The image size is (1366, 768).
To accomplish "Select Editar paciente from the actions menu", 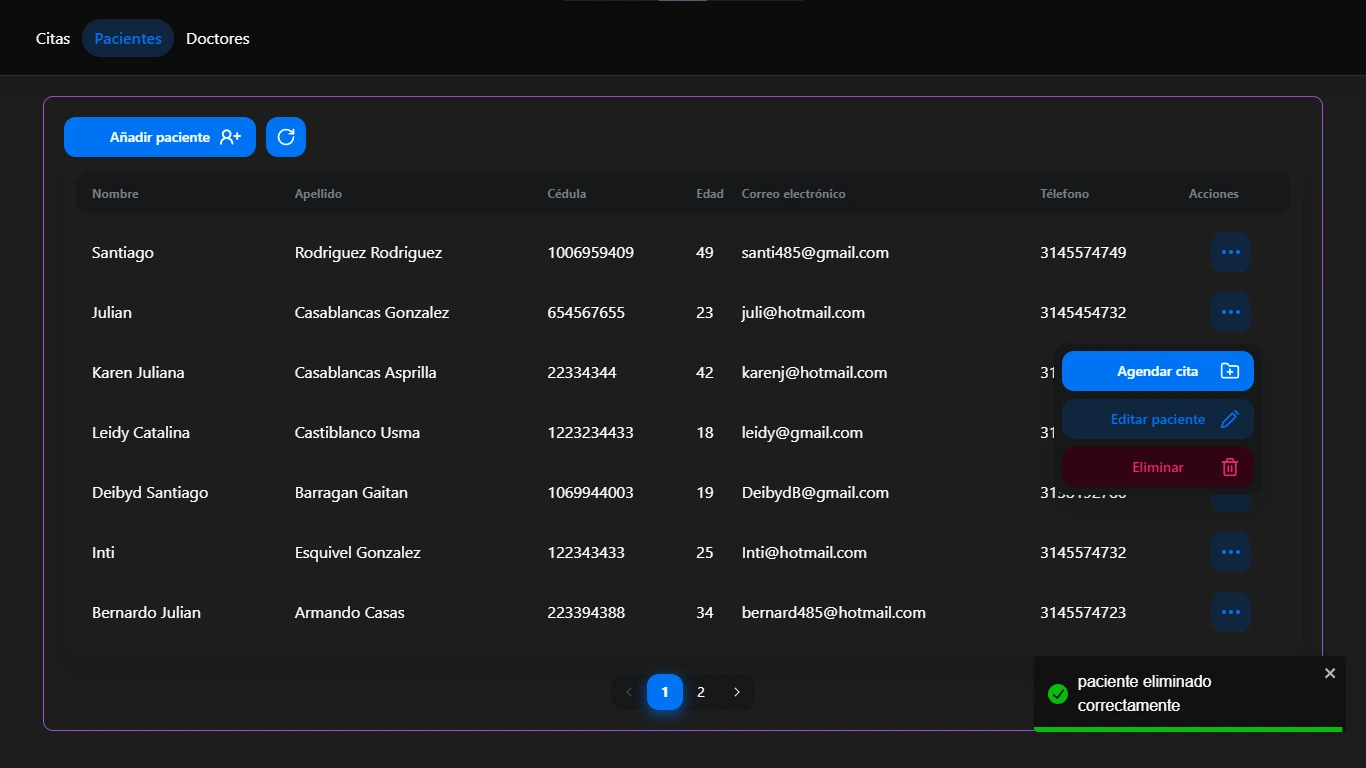I will pyautogui.click(x=1158, y=419).
